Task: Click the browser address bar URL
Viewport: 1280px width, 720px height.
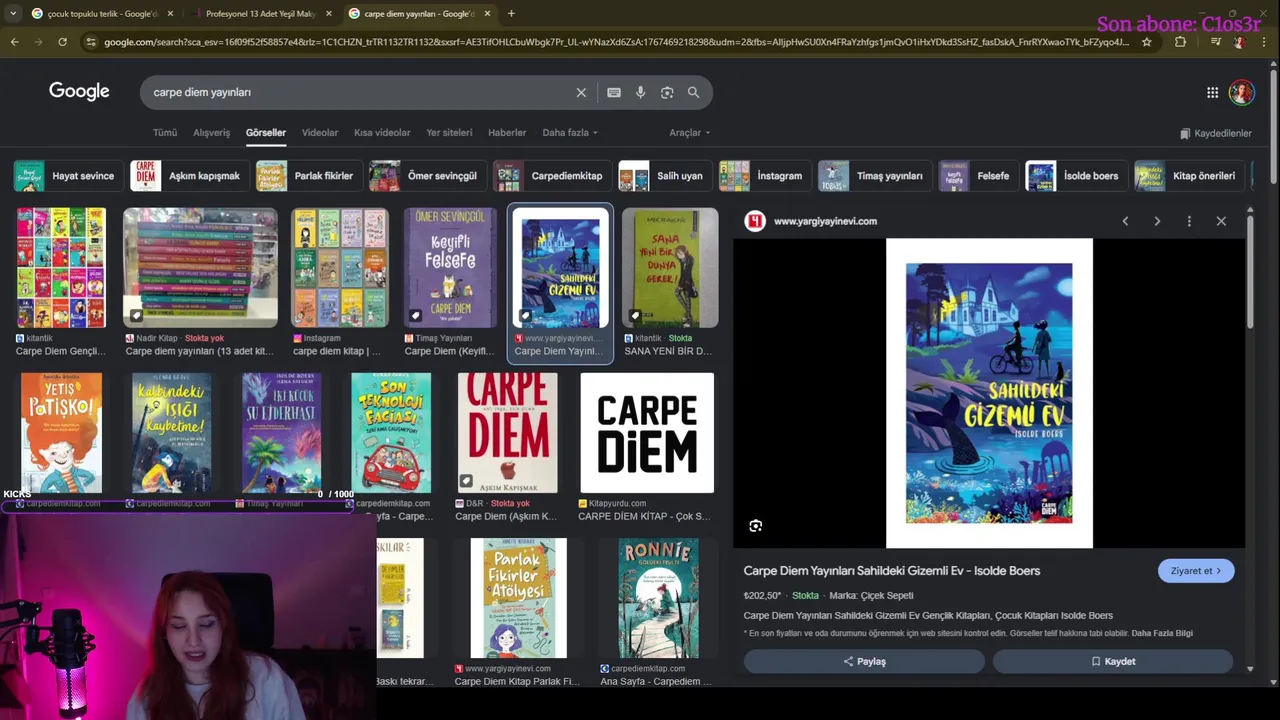Action: pos(615,42)
